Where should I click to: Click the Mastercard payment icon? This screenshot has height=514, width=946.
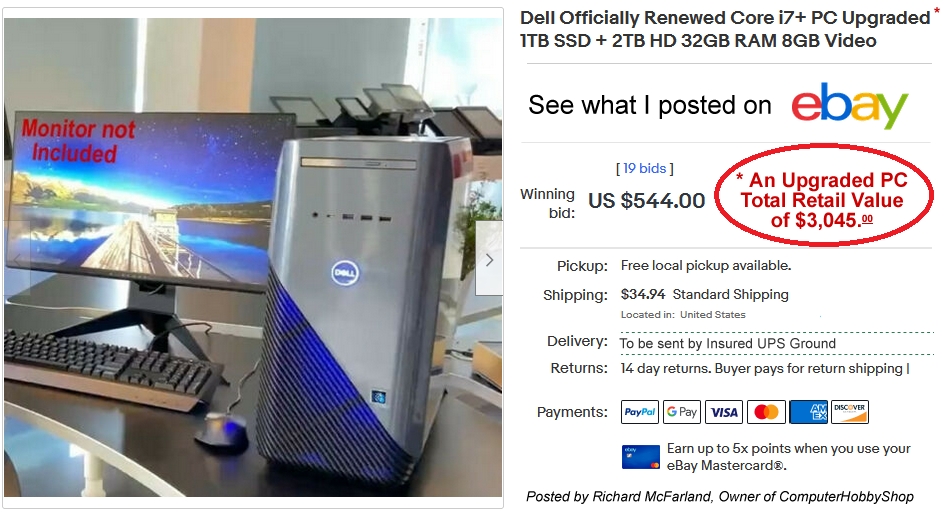(766, 412)
